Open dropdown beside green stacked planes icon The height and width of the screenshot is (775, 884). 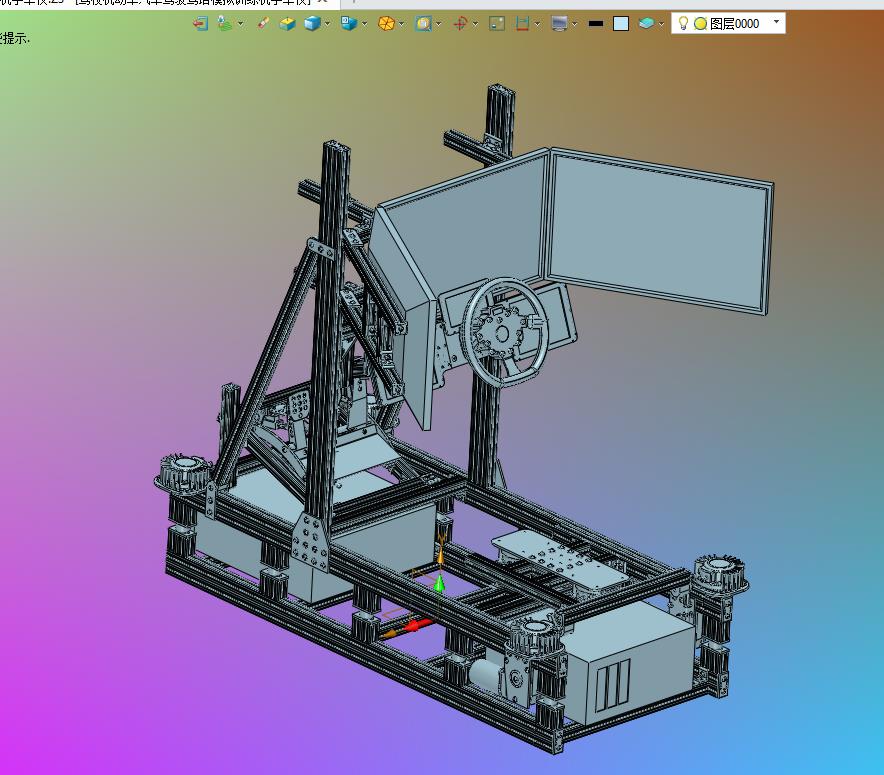pos(241,24)
